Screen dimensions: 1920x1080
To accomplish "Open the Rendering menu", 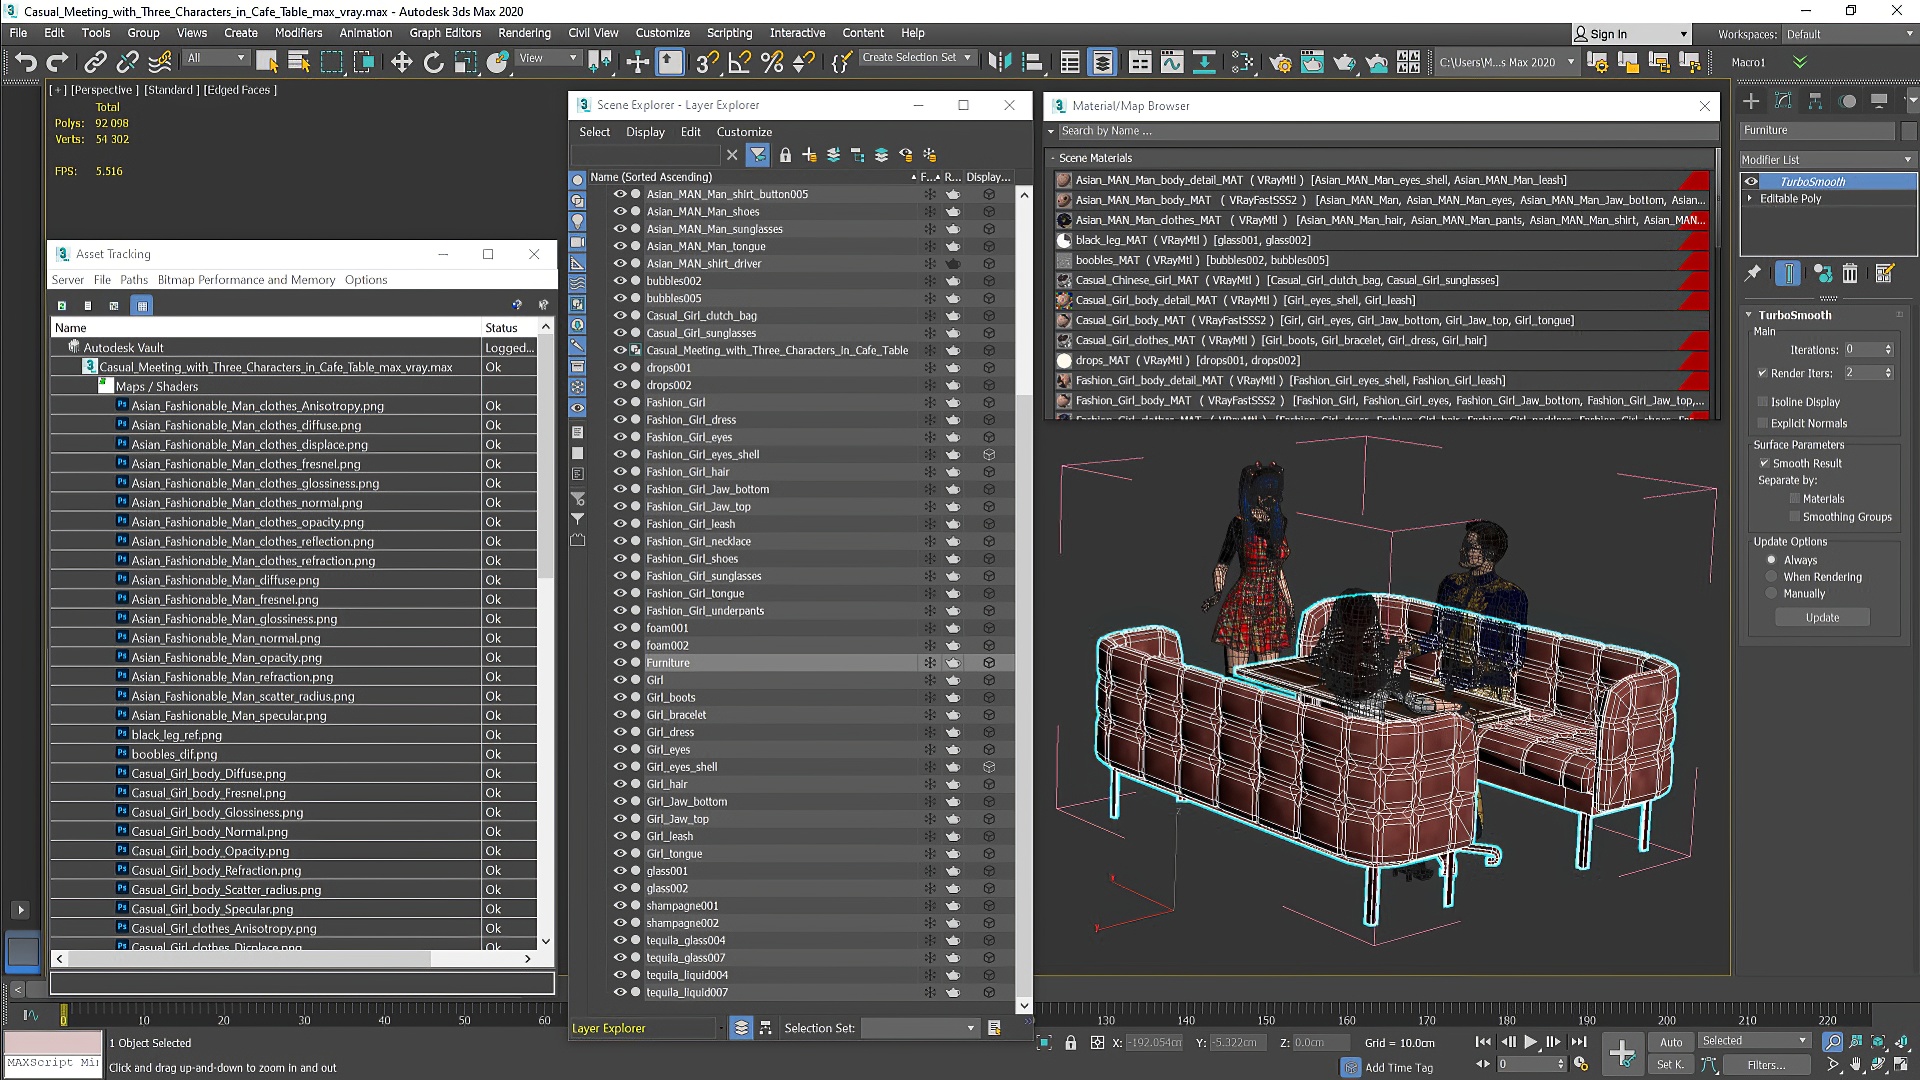I will [x=524, y=33].
